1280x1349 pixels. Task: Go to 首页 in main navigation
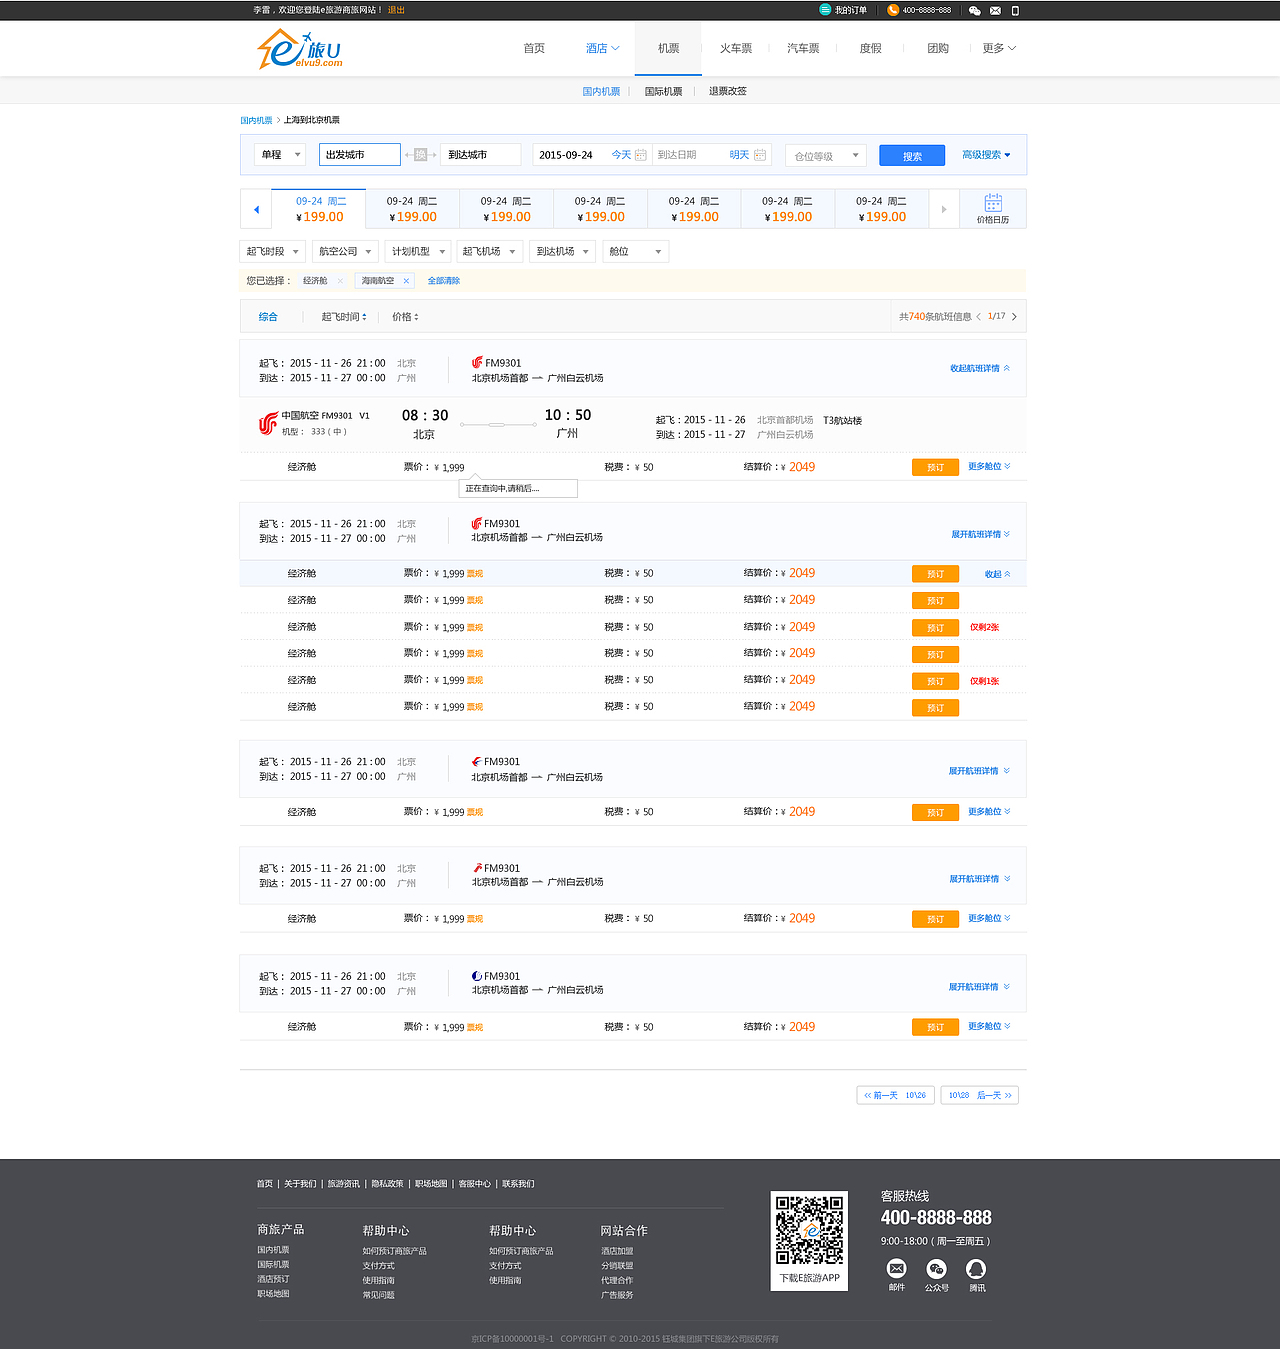[534, 48]
